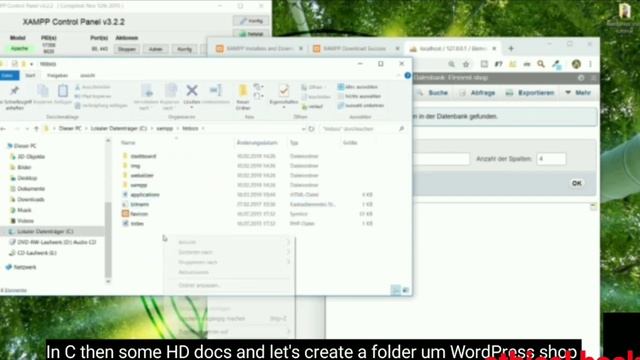Click the back arrow in Explorer
Screen dimensions: 640x360
pyautogui.click(x=3, y=129)
